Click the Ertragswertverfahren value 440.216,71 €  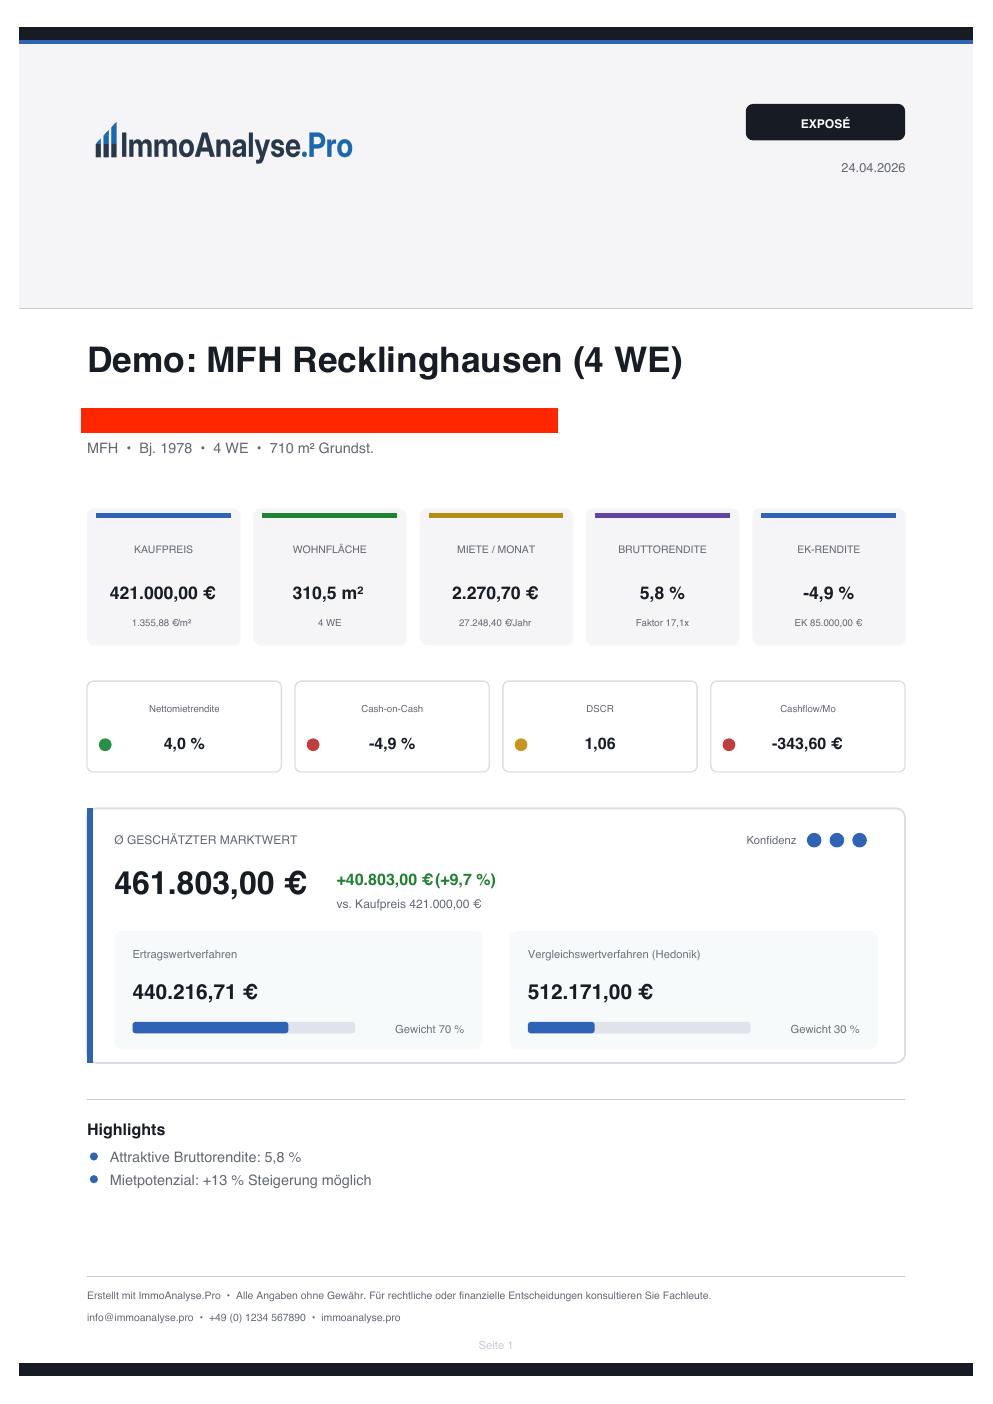click(x=195, y=992)
